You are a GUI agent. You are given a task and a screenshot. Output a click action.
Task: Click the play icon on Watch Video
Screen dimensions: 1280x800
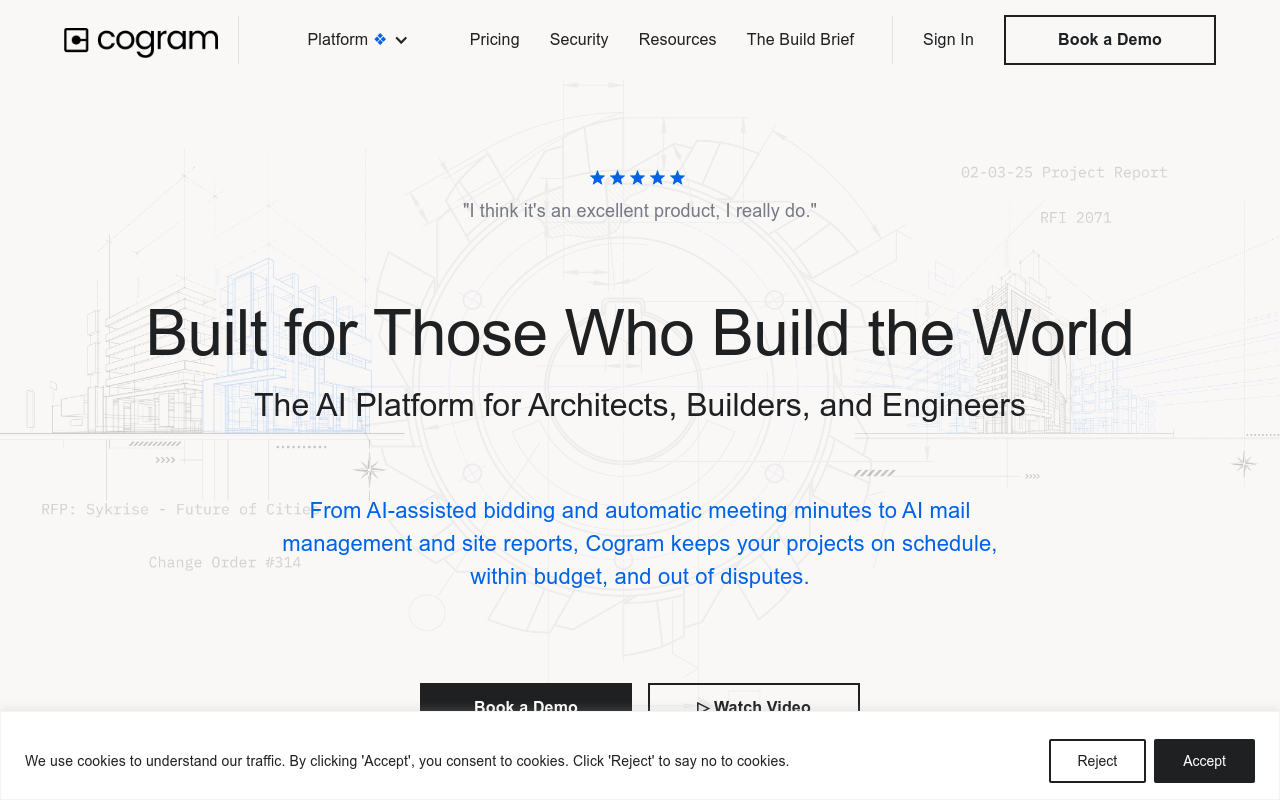703,707
